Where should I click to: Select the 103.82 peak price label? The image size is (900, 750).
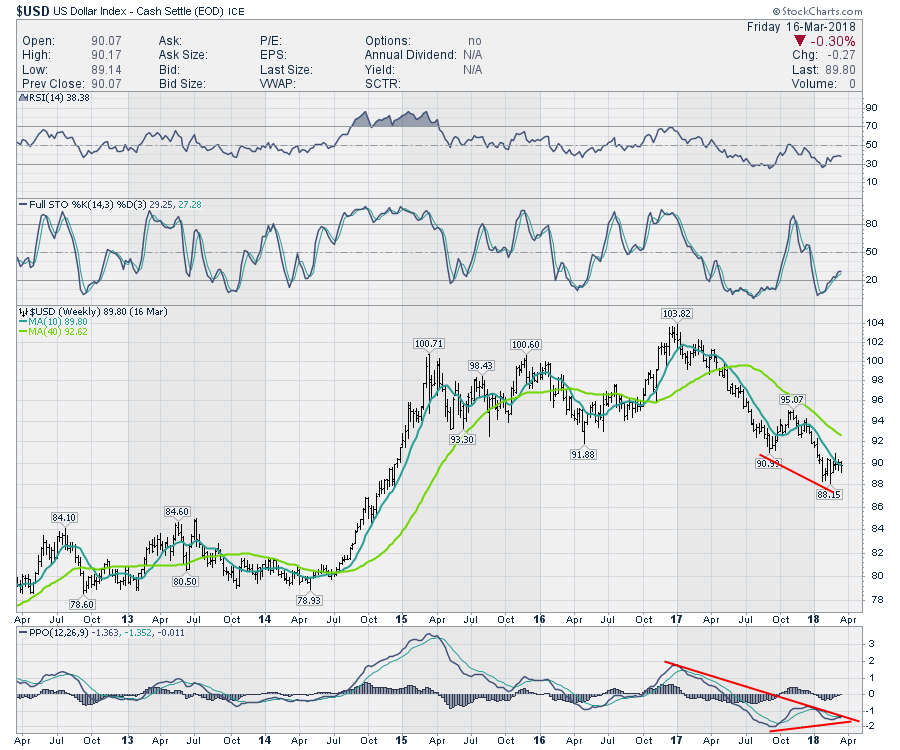[x=677, y=314]
